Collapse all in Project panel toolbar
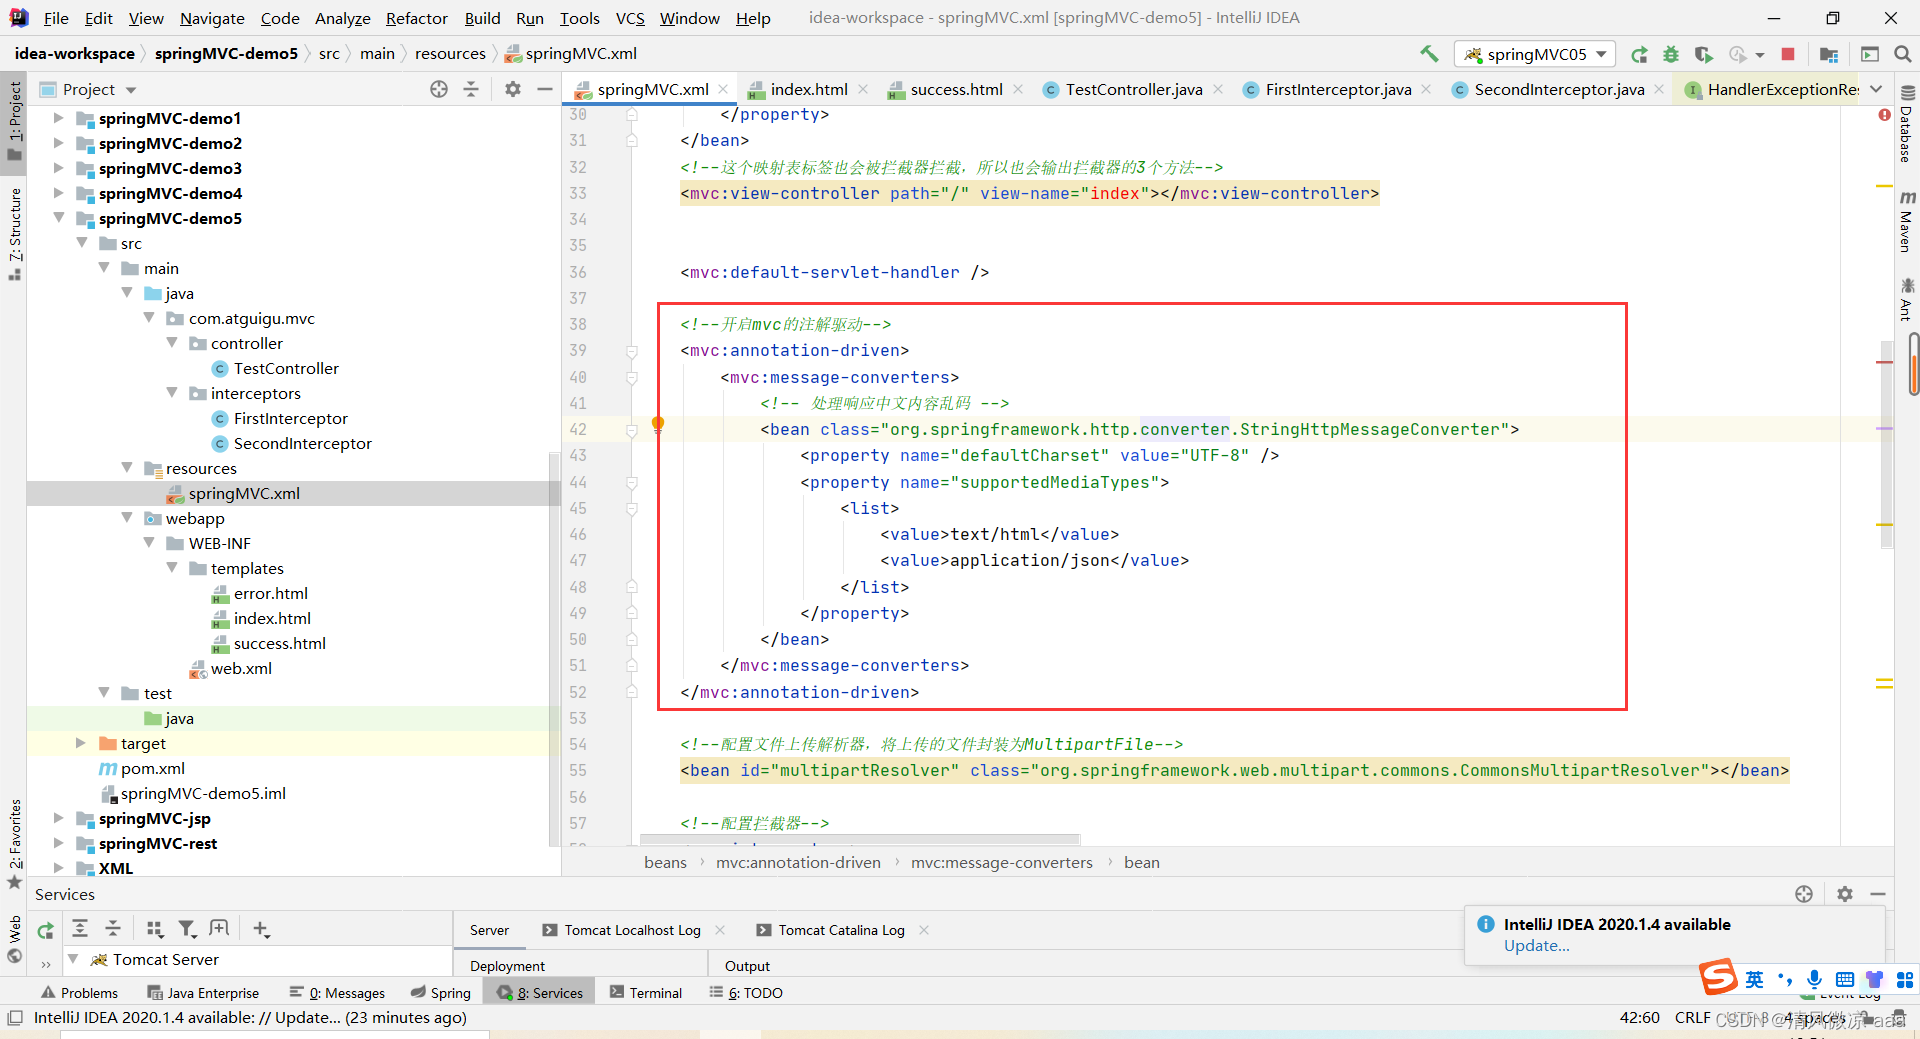This screenshot has height=1039, width=1920. (x=471, y=89)
